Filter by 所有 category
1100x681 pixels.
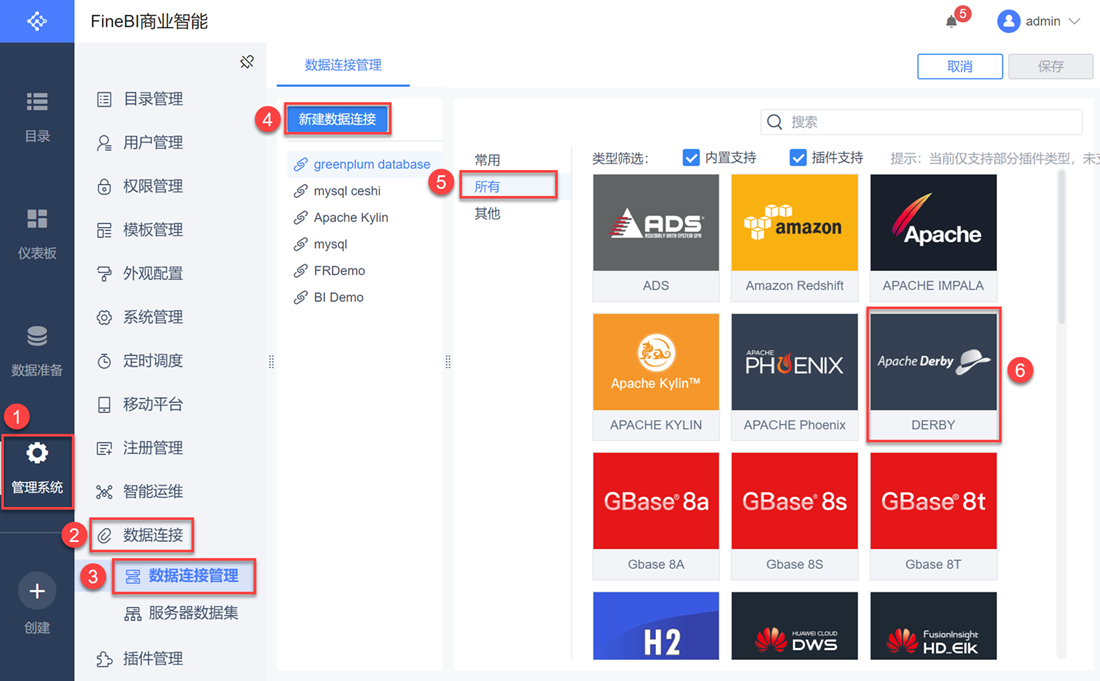pos(488,187)
